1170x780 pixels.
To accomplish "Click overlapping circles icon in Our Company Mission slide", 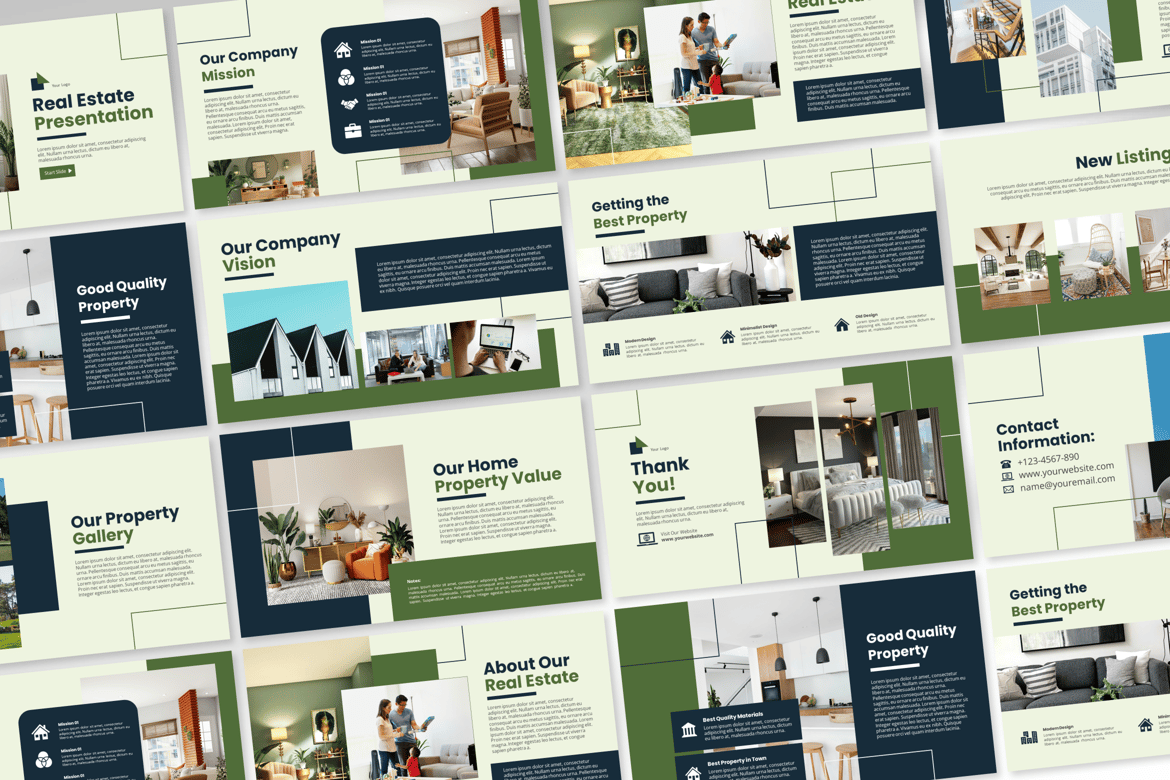I will (345, 77).
